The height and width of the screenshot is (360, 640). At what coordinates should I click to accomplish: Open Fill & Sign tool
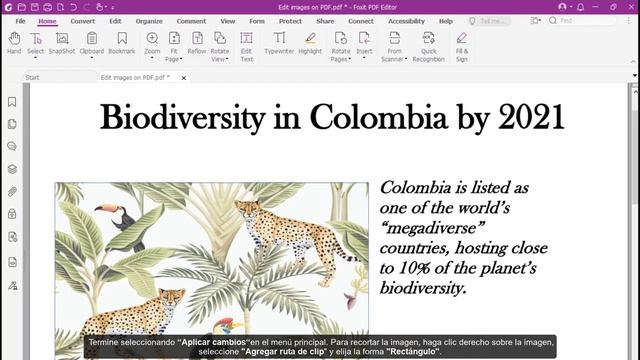(462, 47)
